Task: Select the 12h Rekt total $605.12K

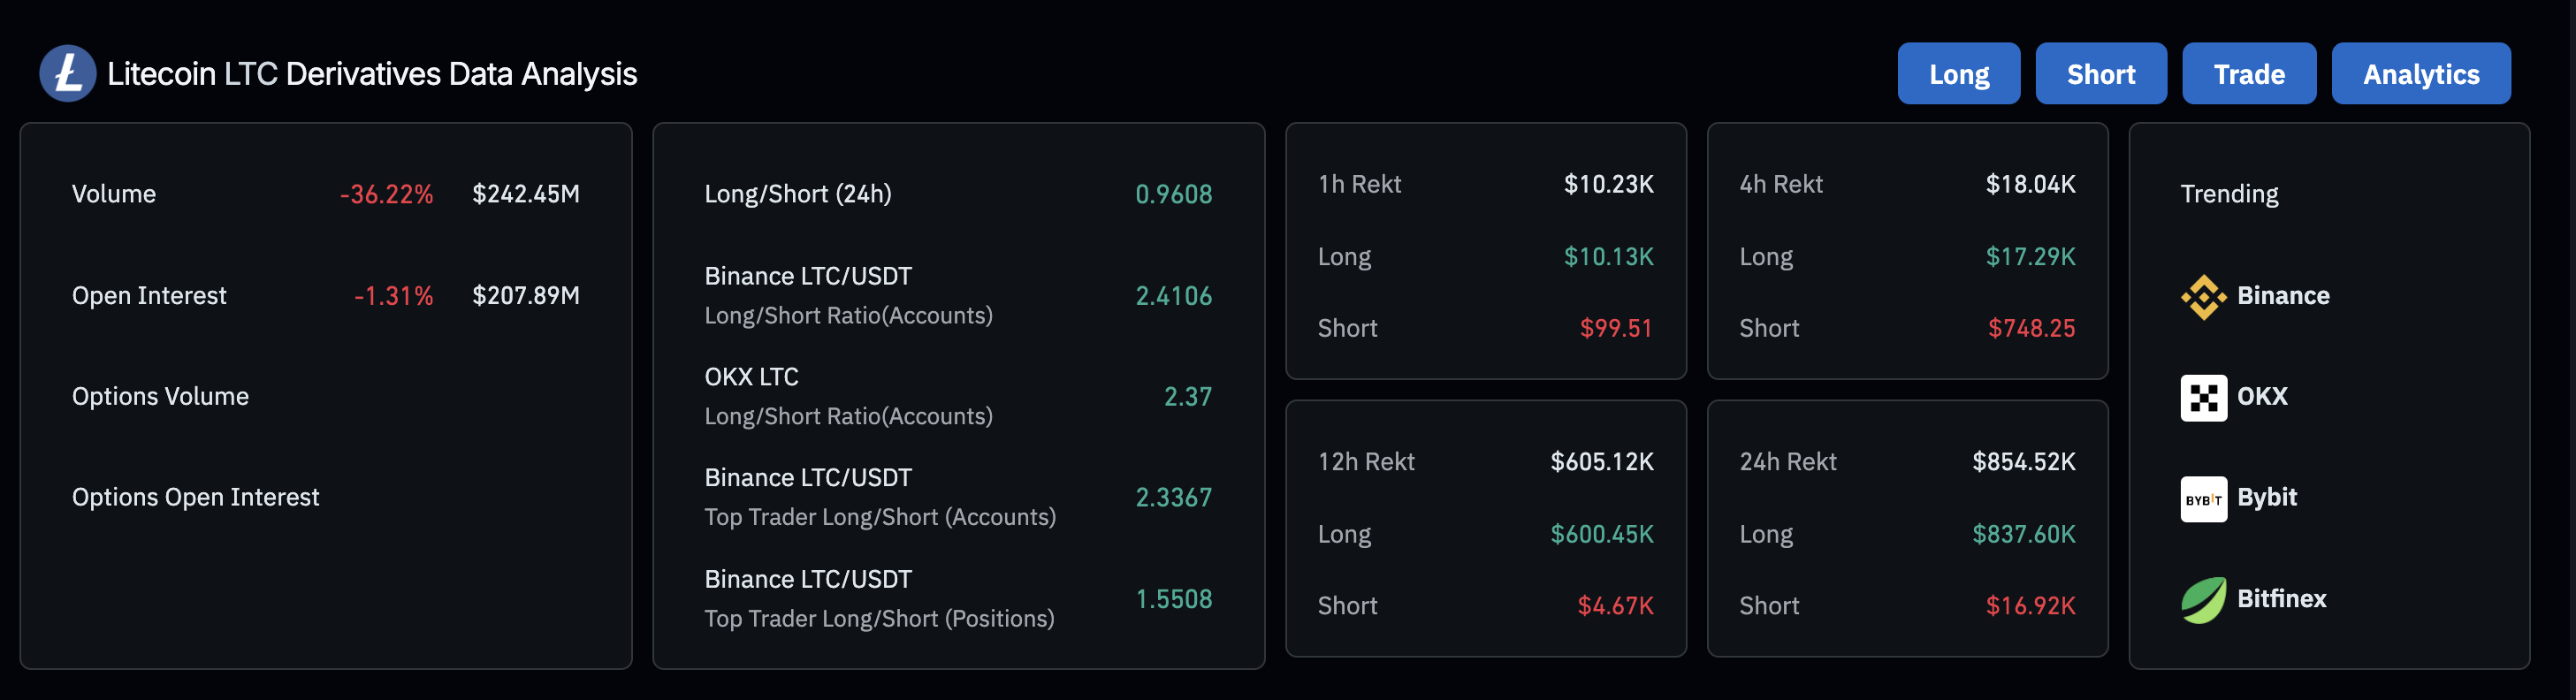Action: (1601, 461)
